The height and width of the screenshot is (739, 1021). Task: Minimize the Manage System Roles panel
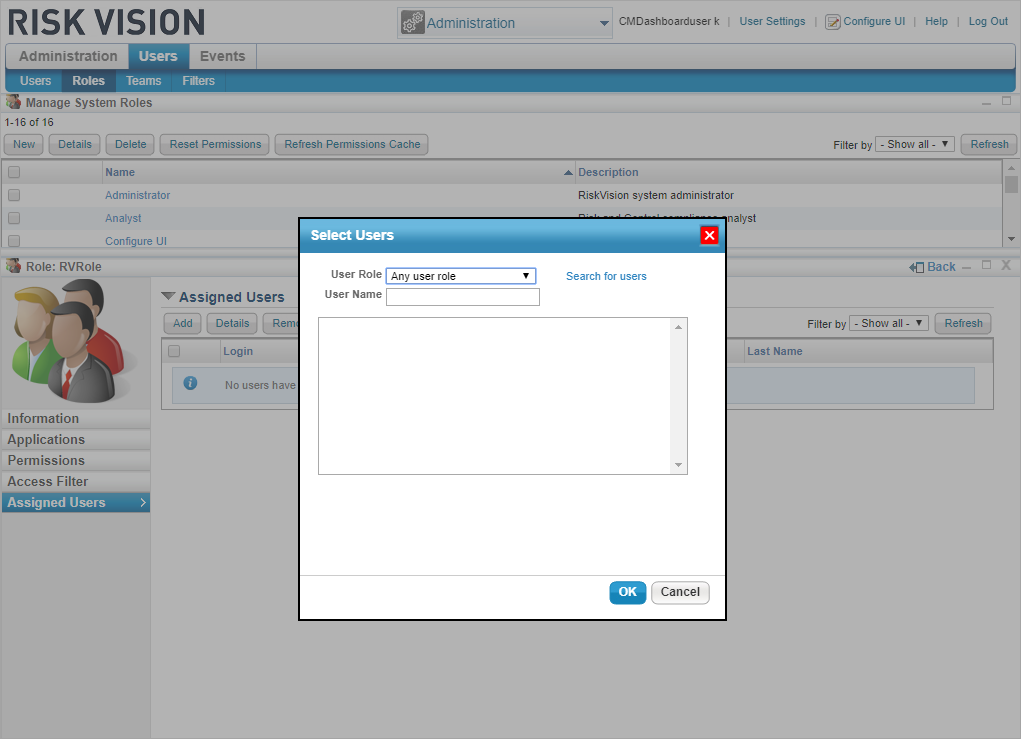tap(986, 103)
